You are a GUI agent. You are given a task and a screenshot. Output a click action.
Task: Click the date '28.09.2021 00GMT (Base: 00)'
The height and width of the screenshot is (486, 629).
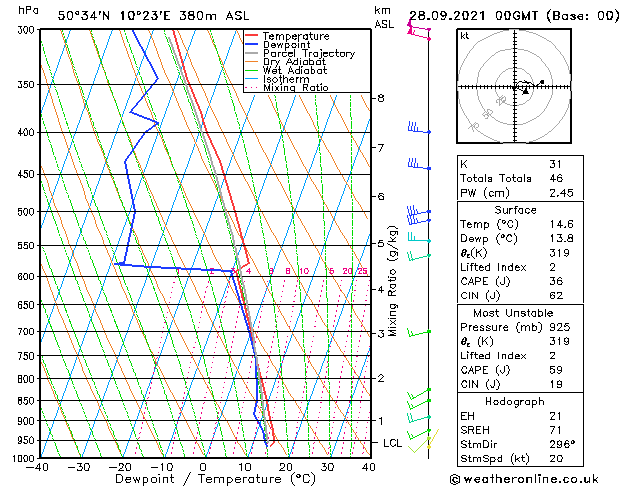(x=514, y=16)
